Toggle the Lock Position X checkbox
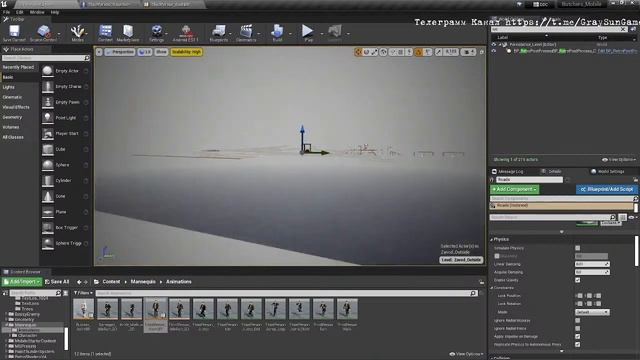This screenshot has height=360, width=640. pyautogui.click(x=580, y=296)
